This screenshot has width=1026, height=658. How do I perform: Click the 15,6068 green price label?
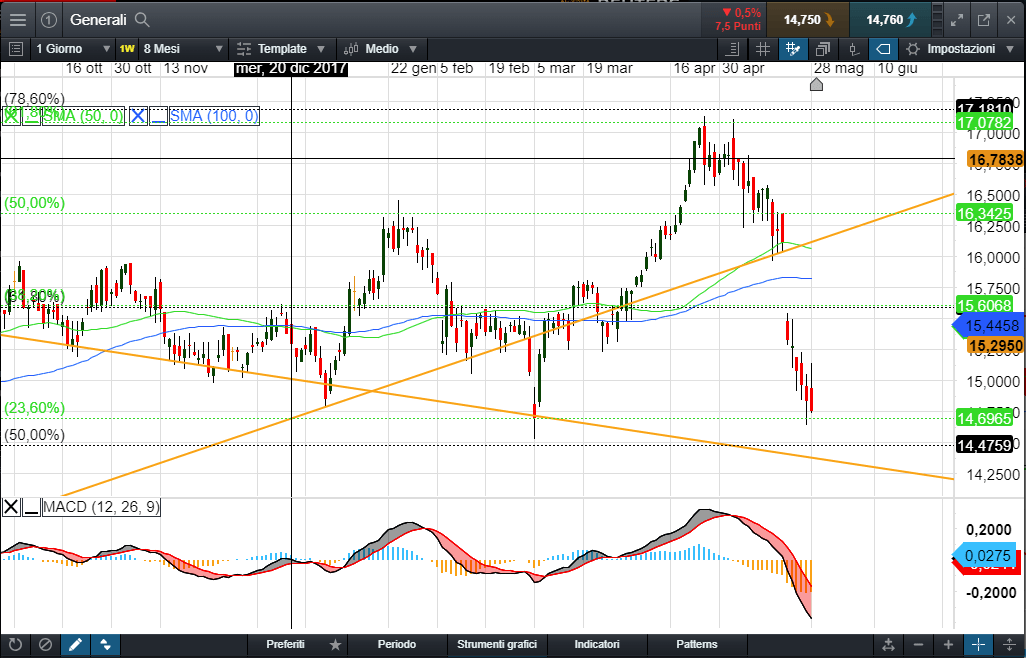point(984,305)
